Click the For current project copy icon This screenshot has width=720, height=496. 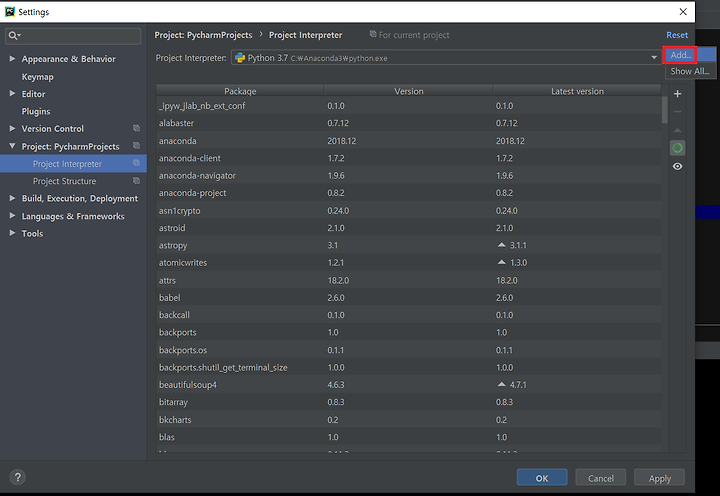373,34
